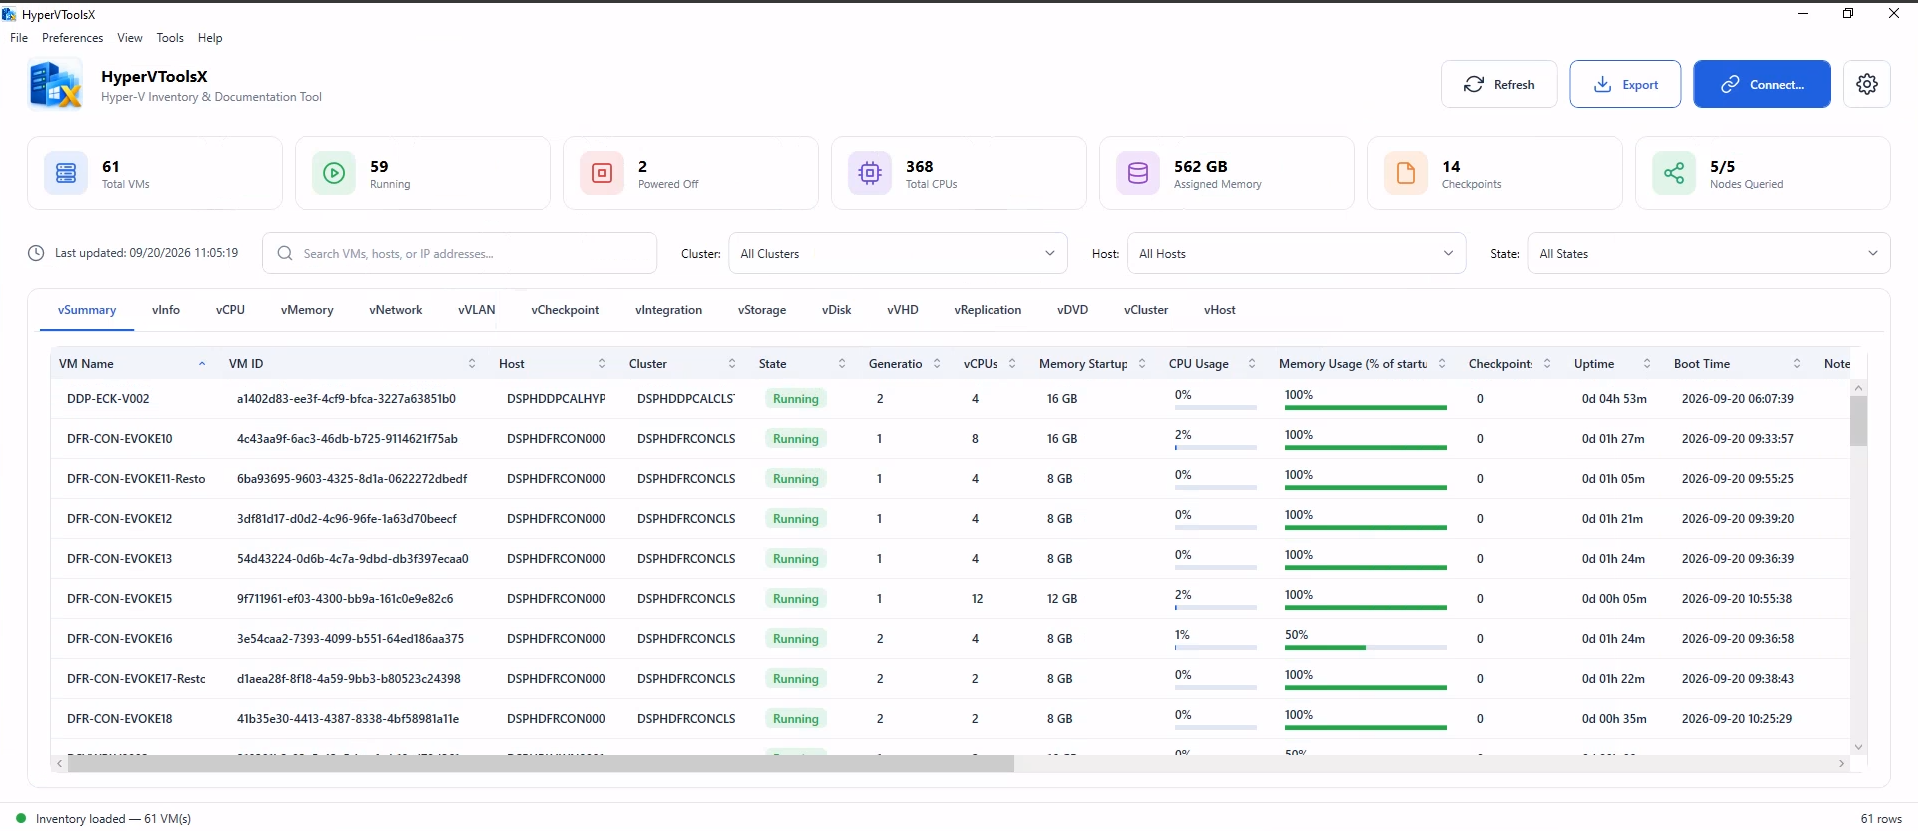This screenshot has width=1918, height=831.
Task: Sort the Host column using its arrows
Action: 602,364
